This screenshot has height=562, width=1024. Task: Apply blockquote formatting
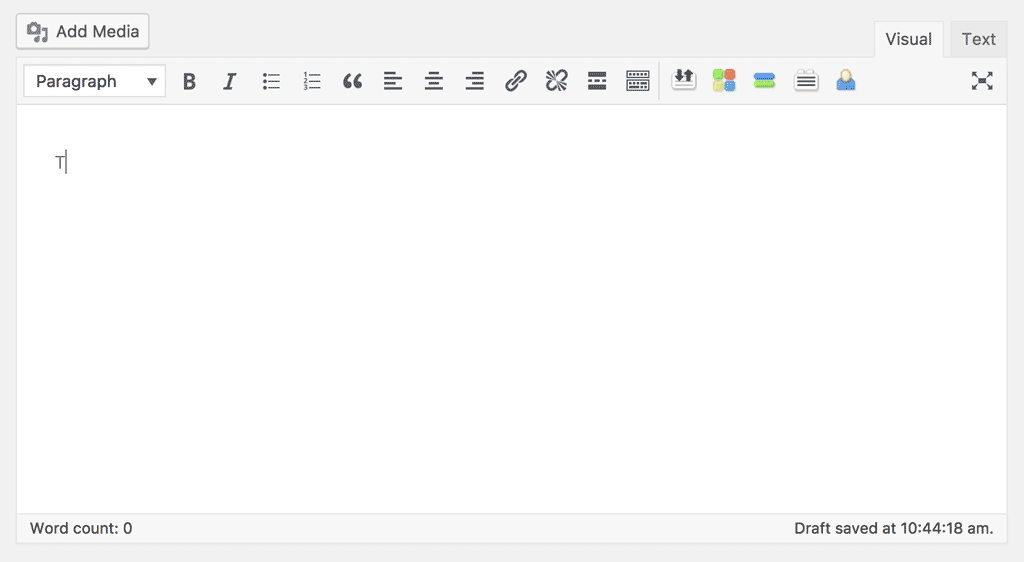[x=352, y=82]
